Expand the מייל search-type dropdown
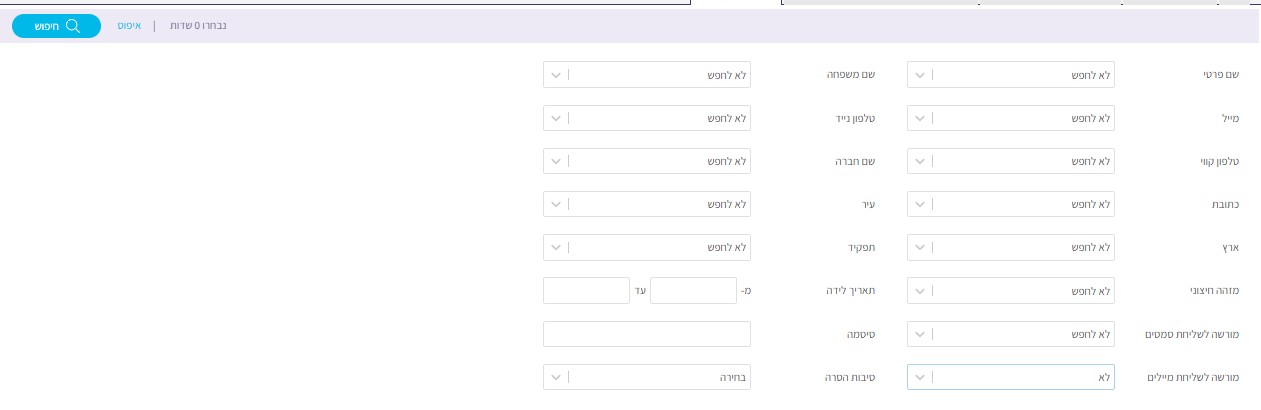This screenshot has height=410, width=1261. (x=1010, y=118)
